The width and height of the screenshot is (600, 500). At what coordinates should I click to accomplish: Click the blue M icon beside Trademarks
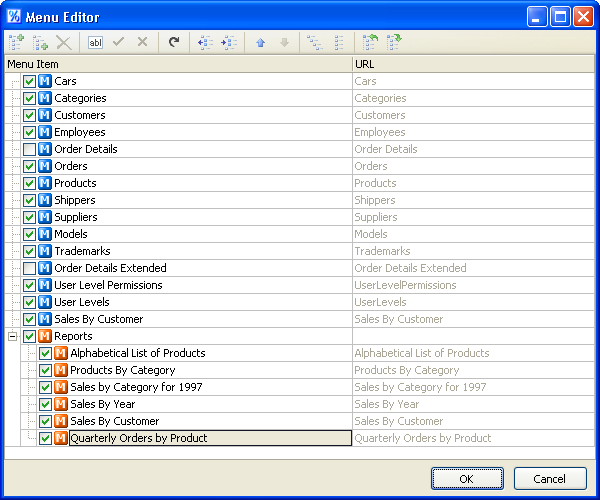(x=45, y=251)
